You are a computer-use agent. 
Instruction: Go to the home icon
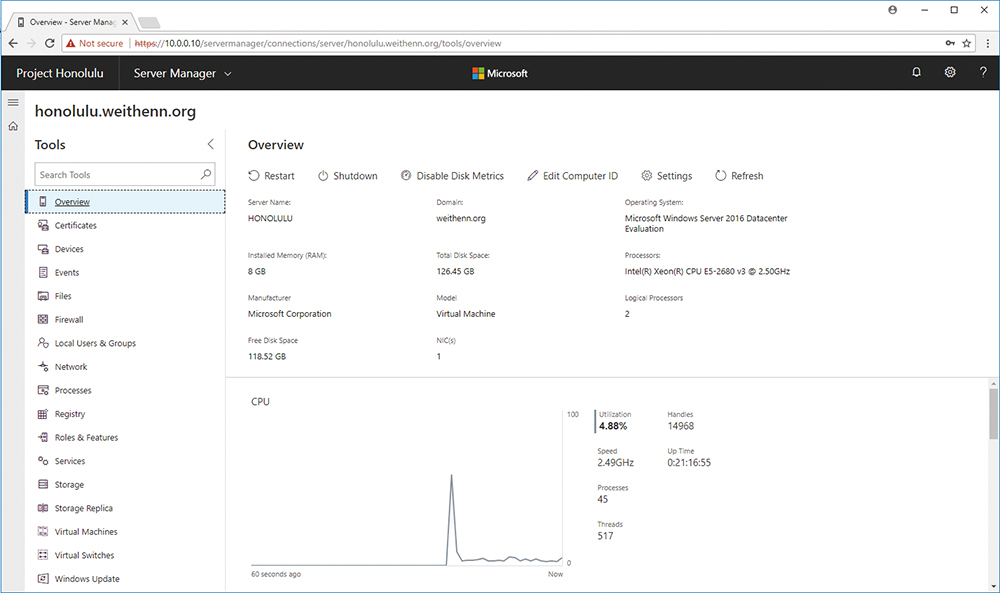pyautogui.click(x=13, y=126)
